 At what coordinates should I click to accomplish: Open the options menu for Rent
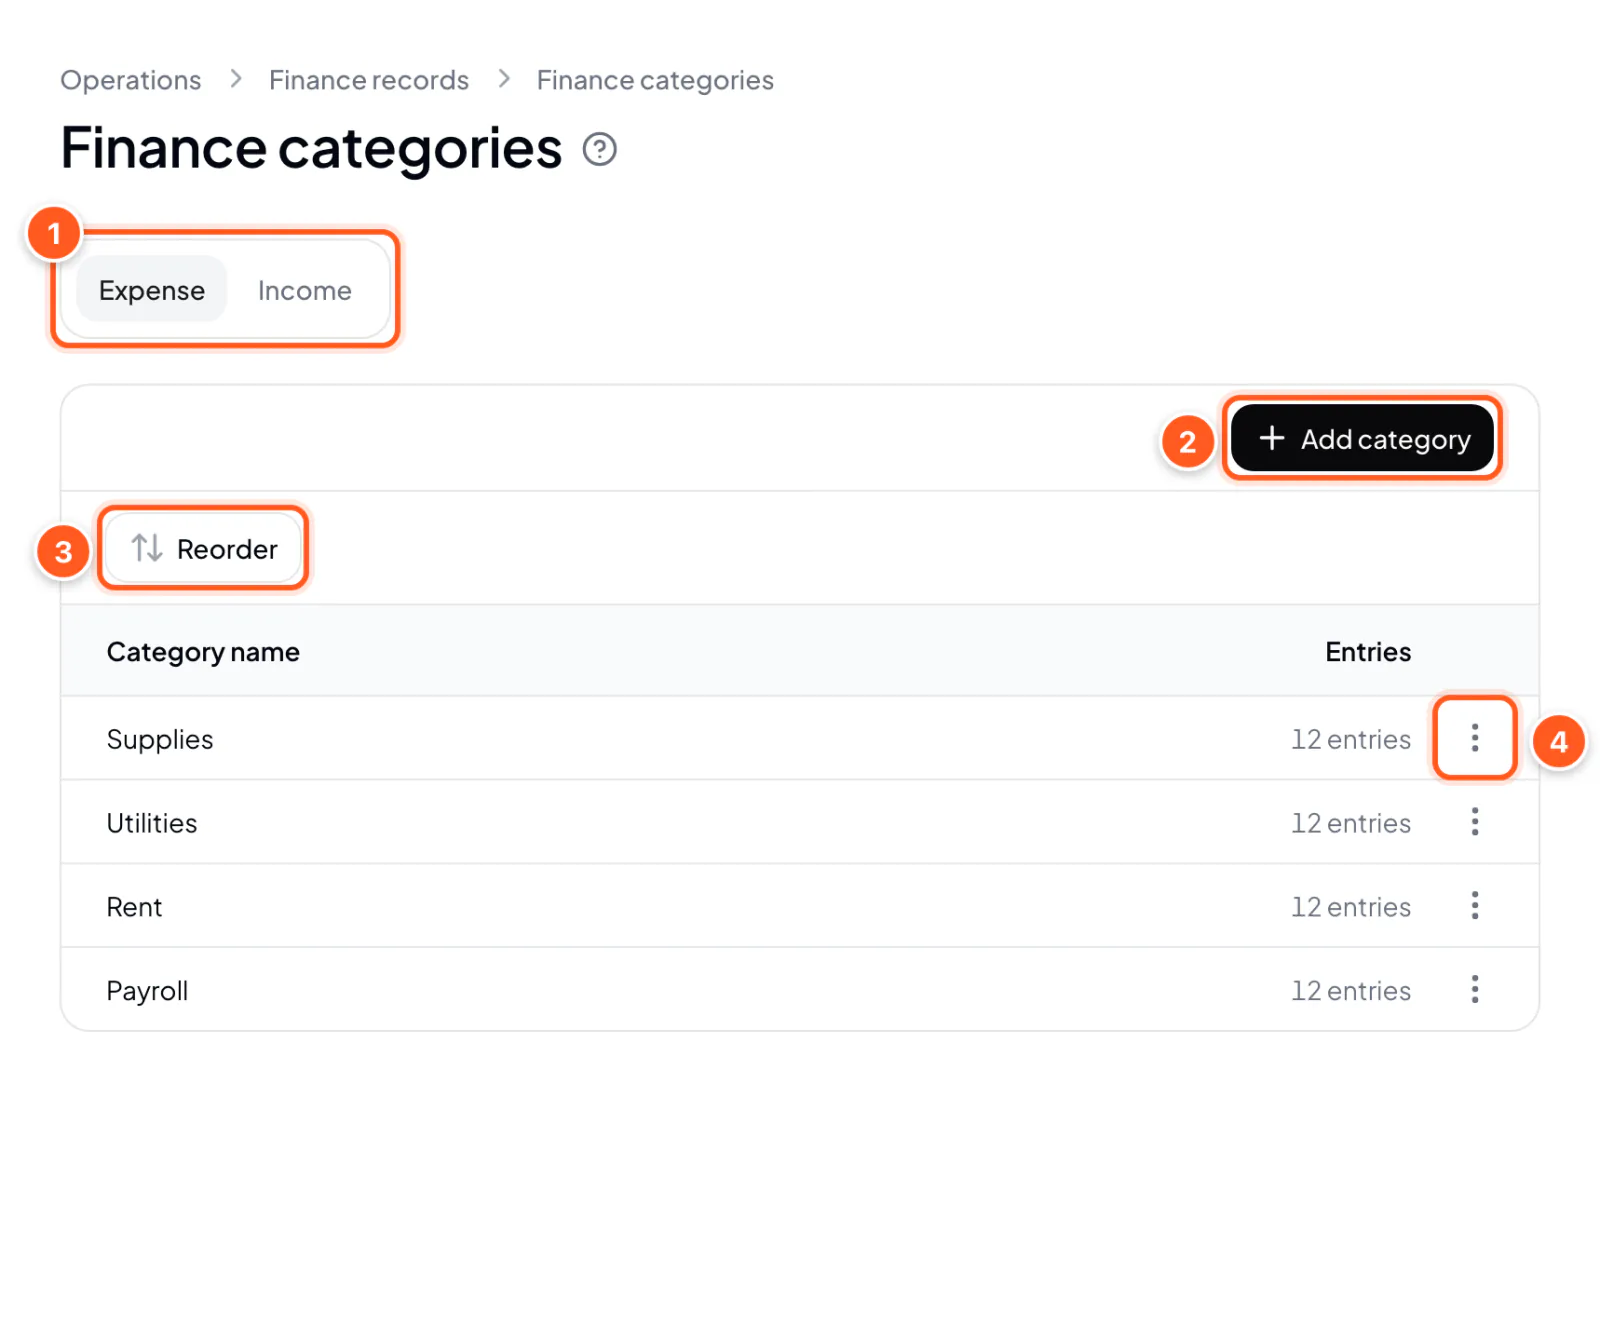(x=1475, y=906)
